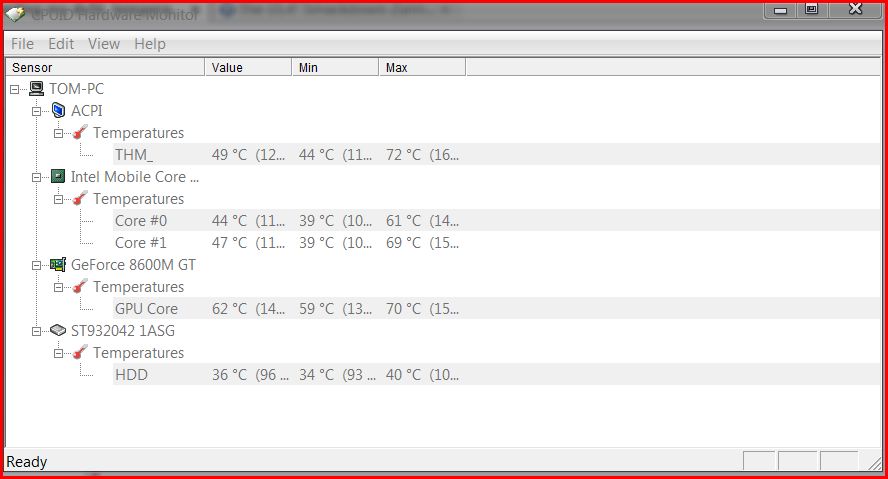Select the Core #1 sensor row
The image size is (888, 479).
[x=497, y=242]
